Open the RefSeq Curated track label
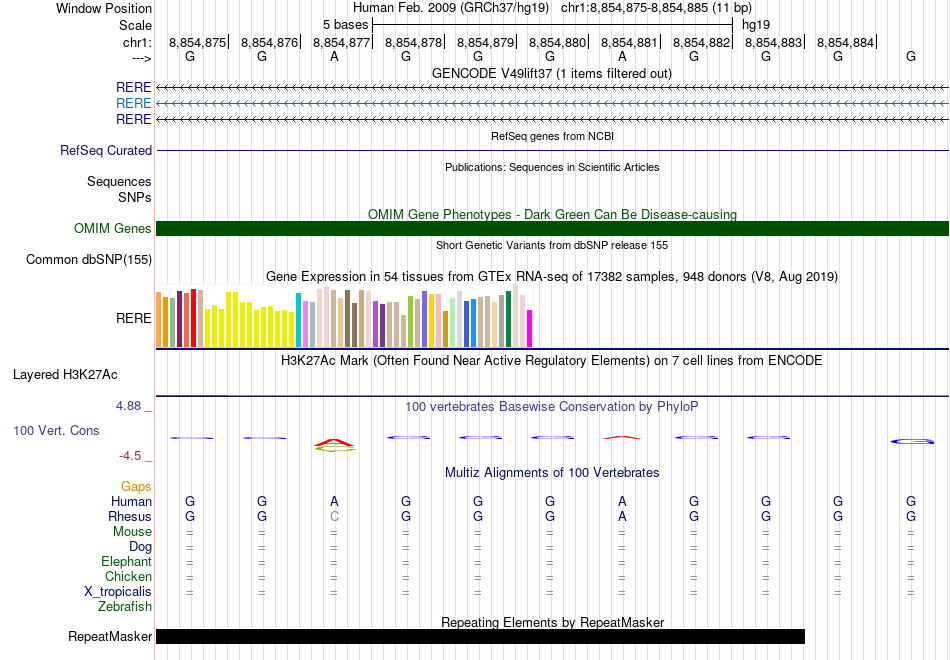 (106, 150)
